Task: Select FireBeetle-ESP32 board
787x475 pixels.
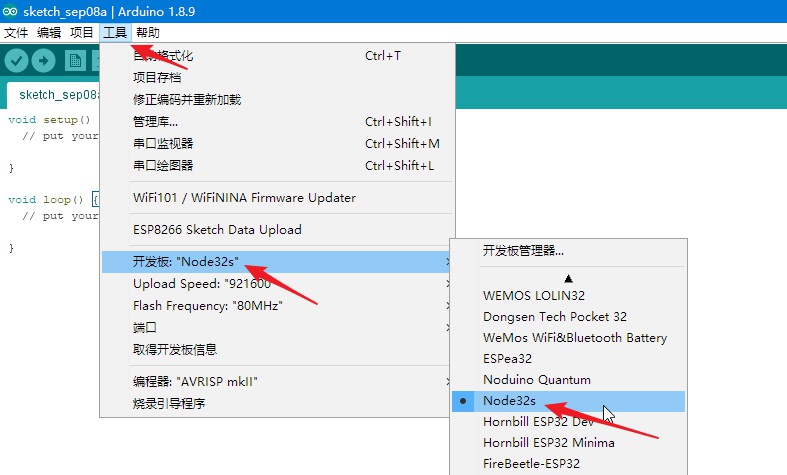Action: pyautogui.click(x=568, y=464)
